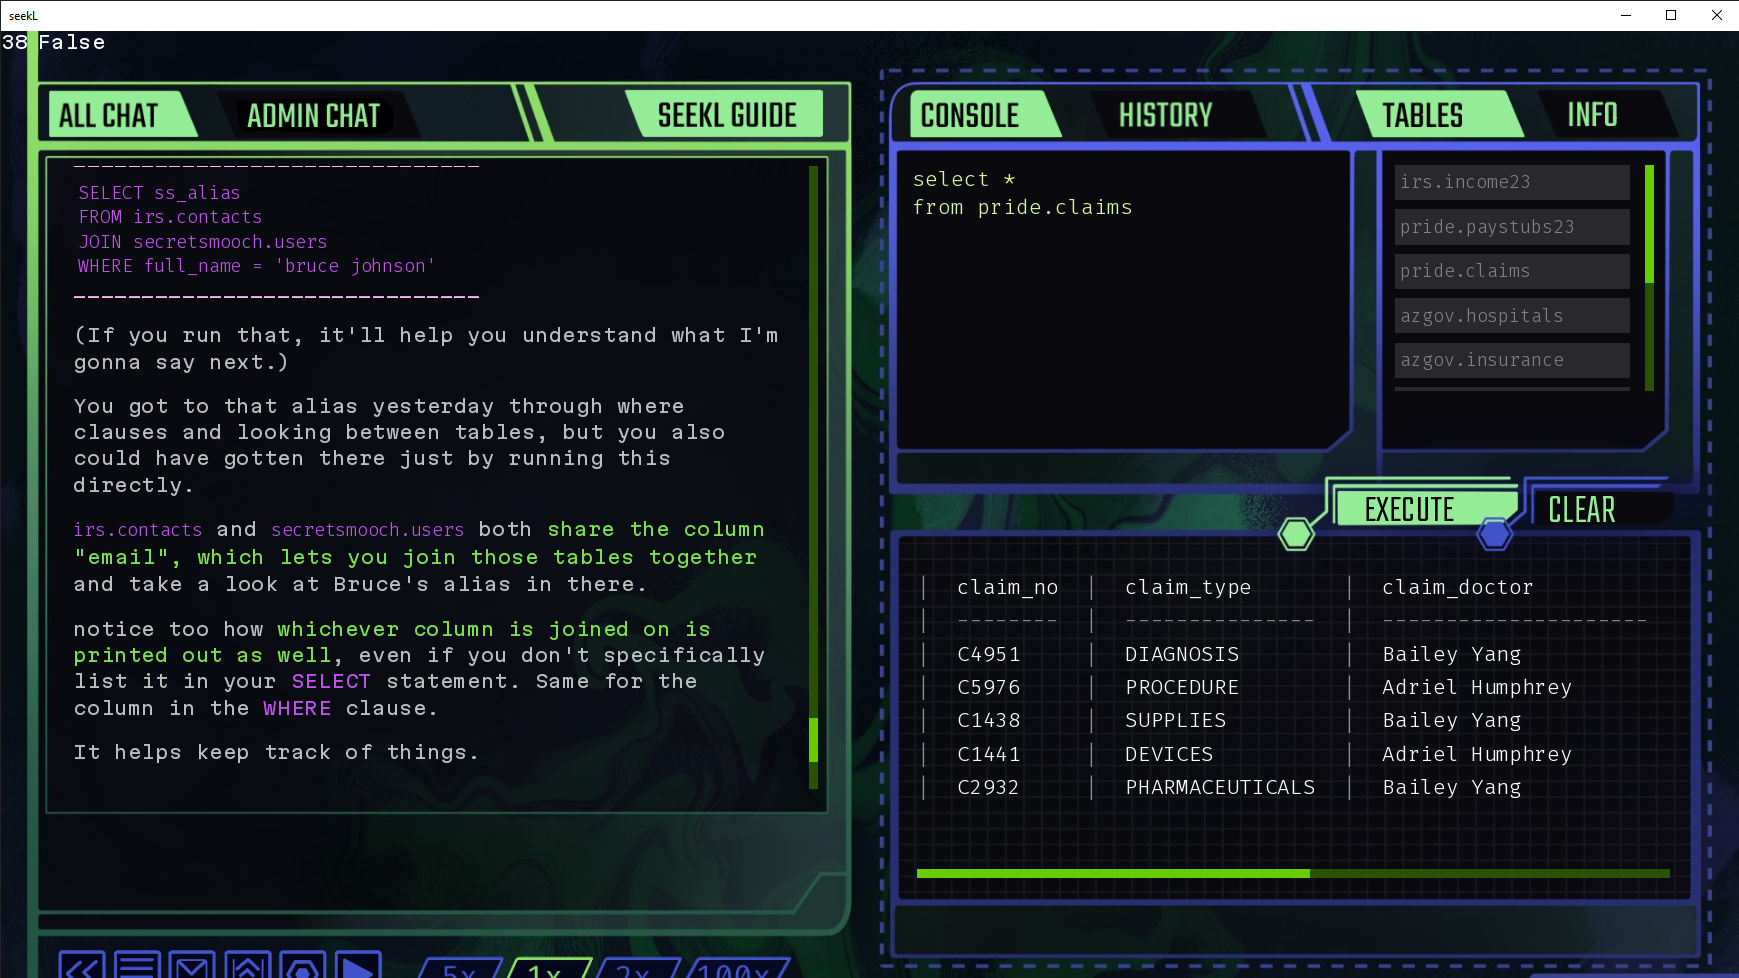Viewport: 1739px width, 978px height.
Task: Open the HISTORY tab
Action: coord(1165,116)
